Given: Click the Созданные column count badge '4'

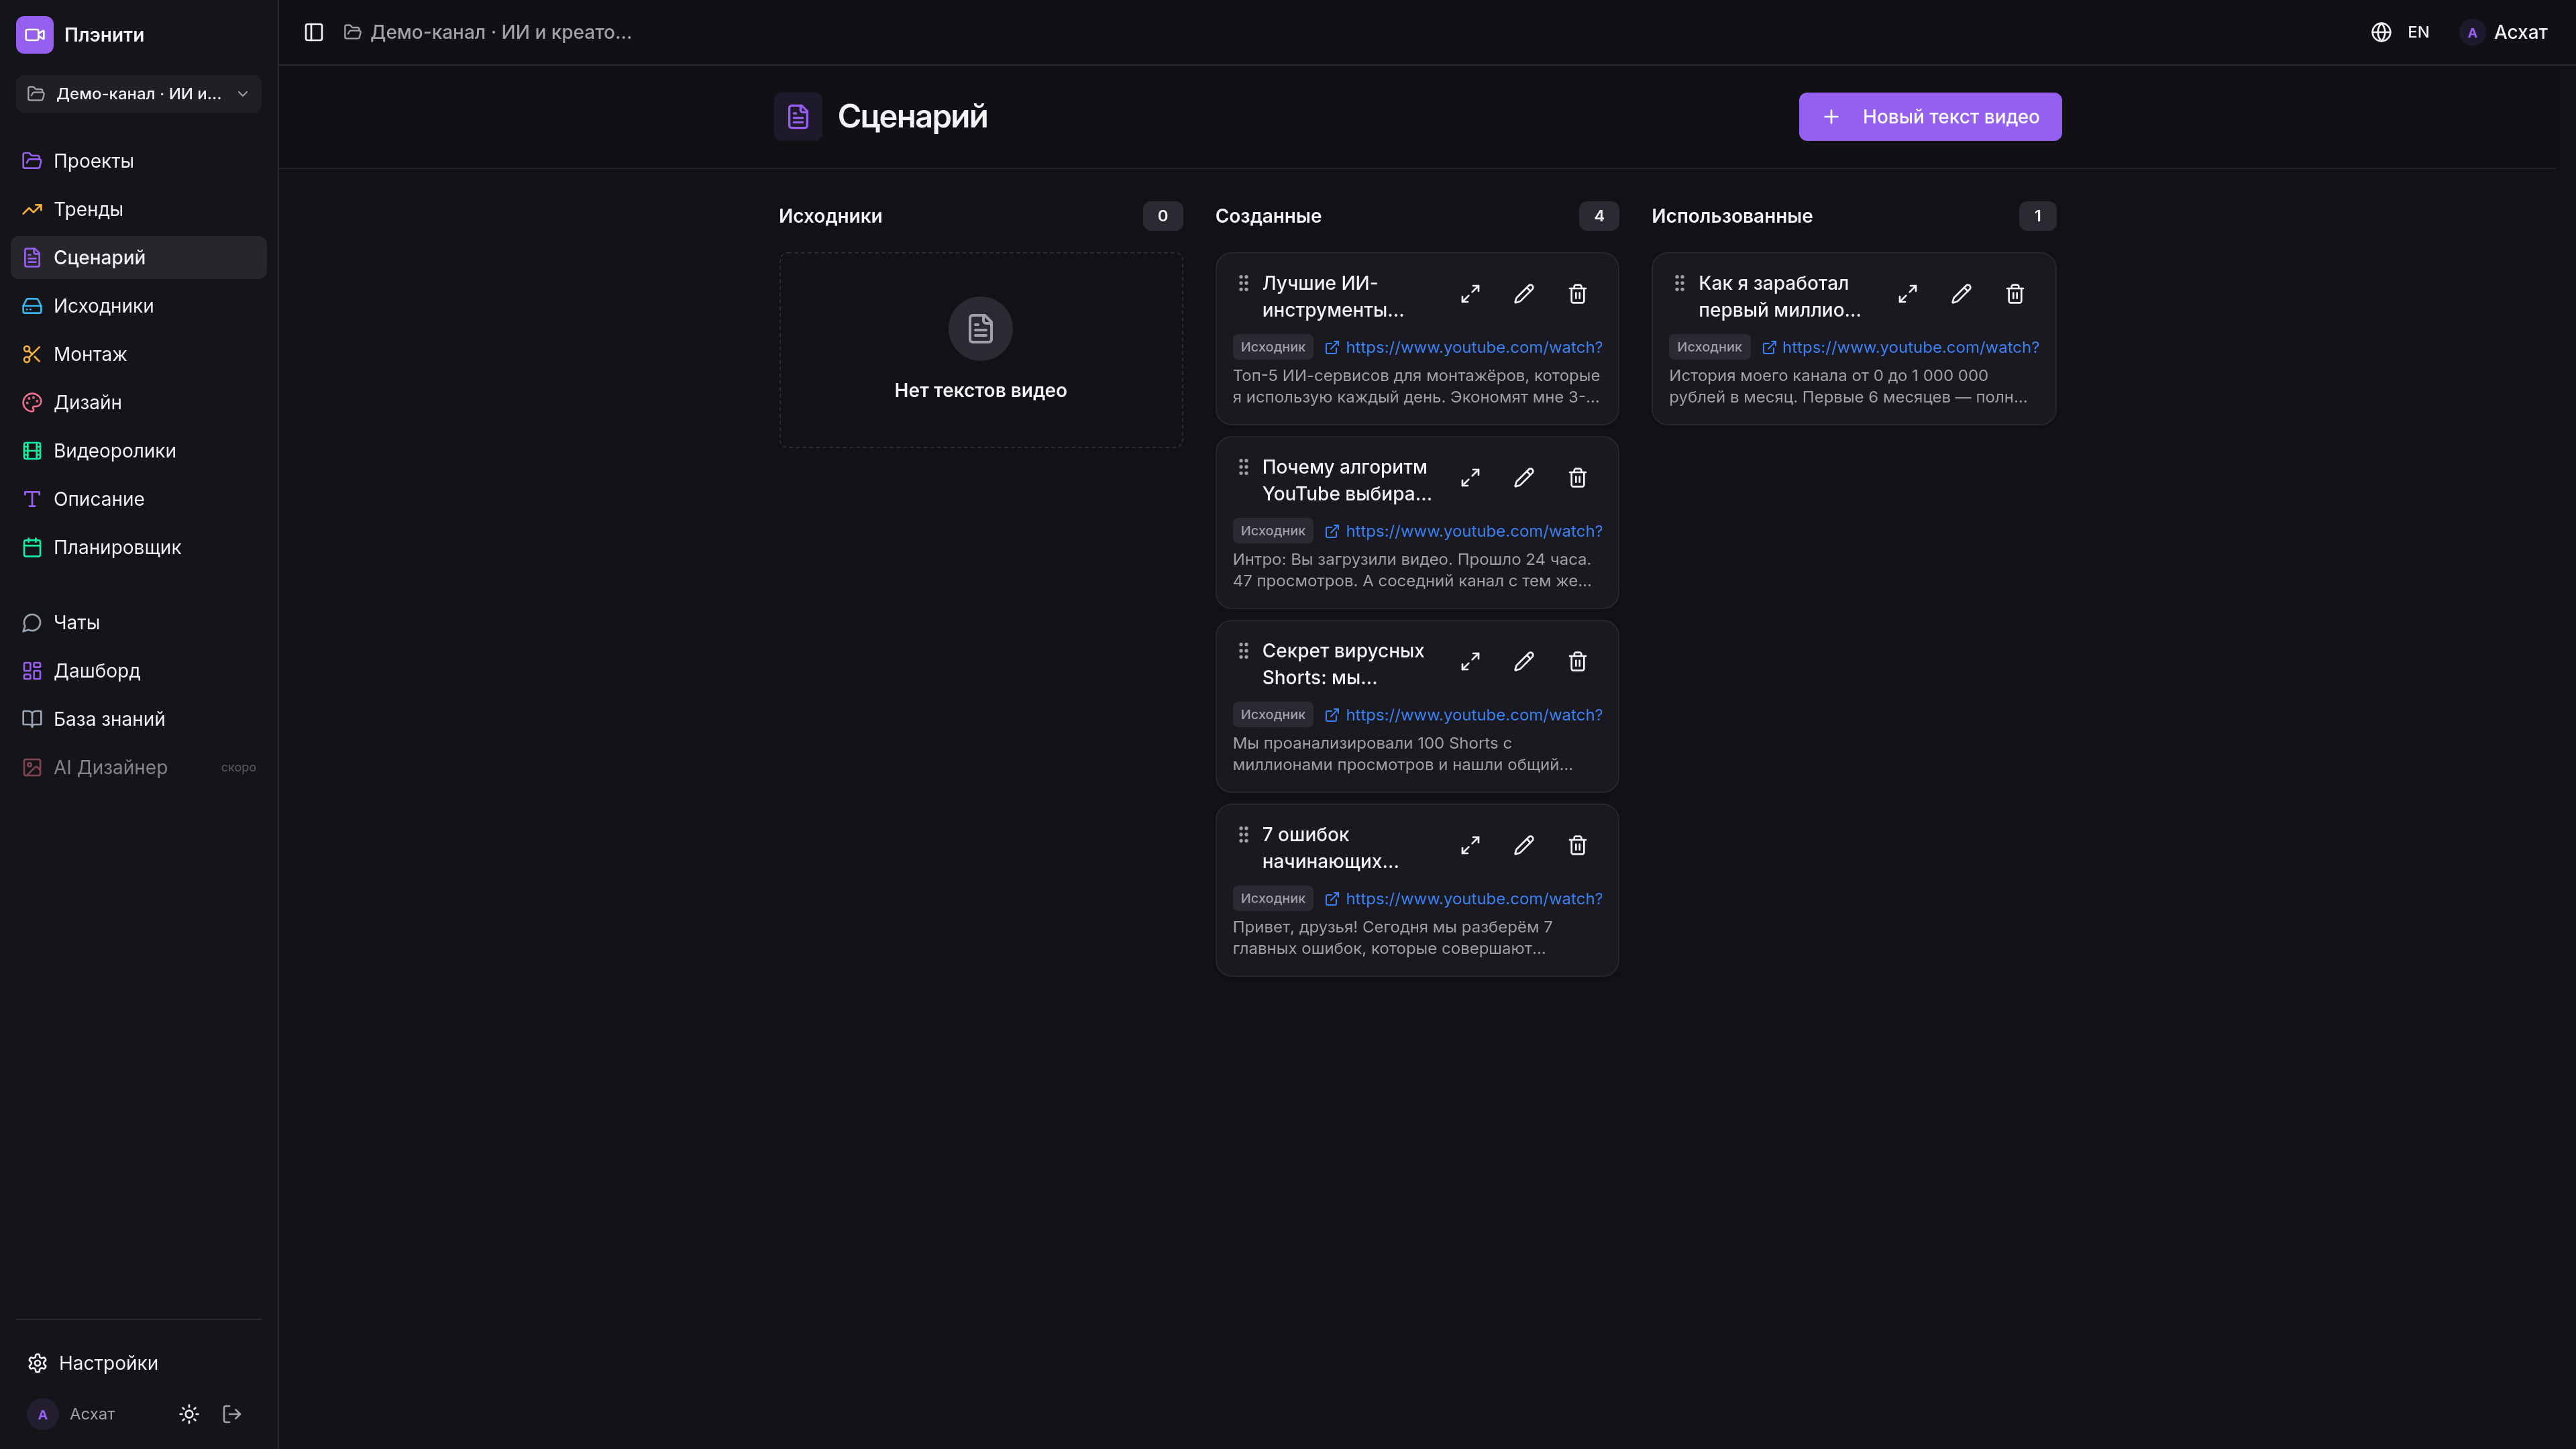Looking at the screenshot, I should tap(1599, 216).
